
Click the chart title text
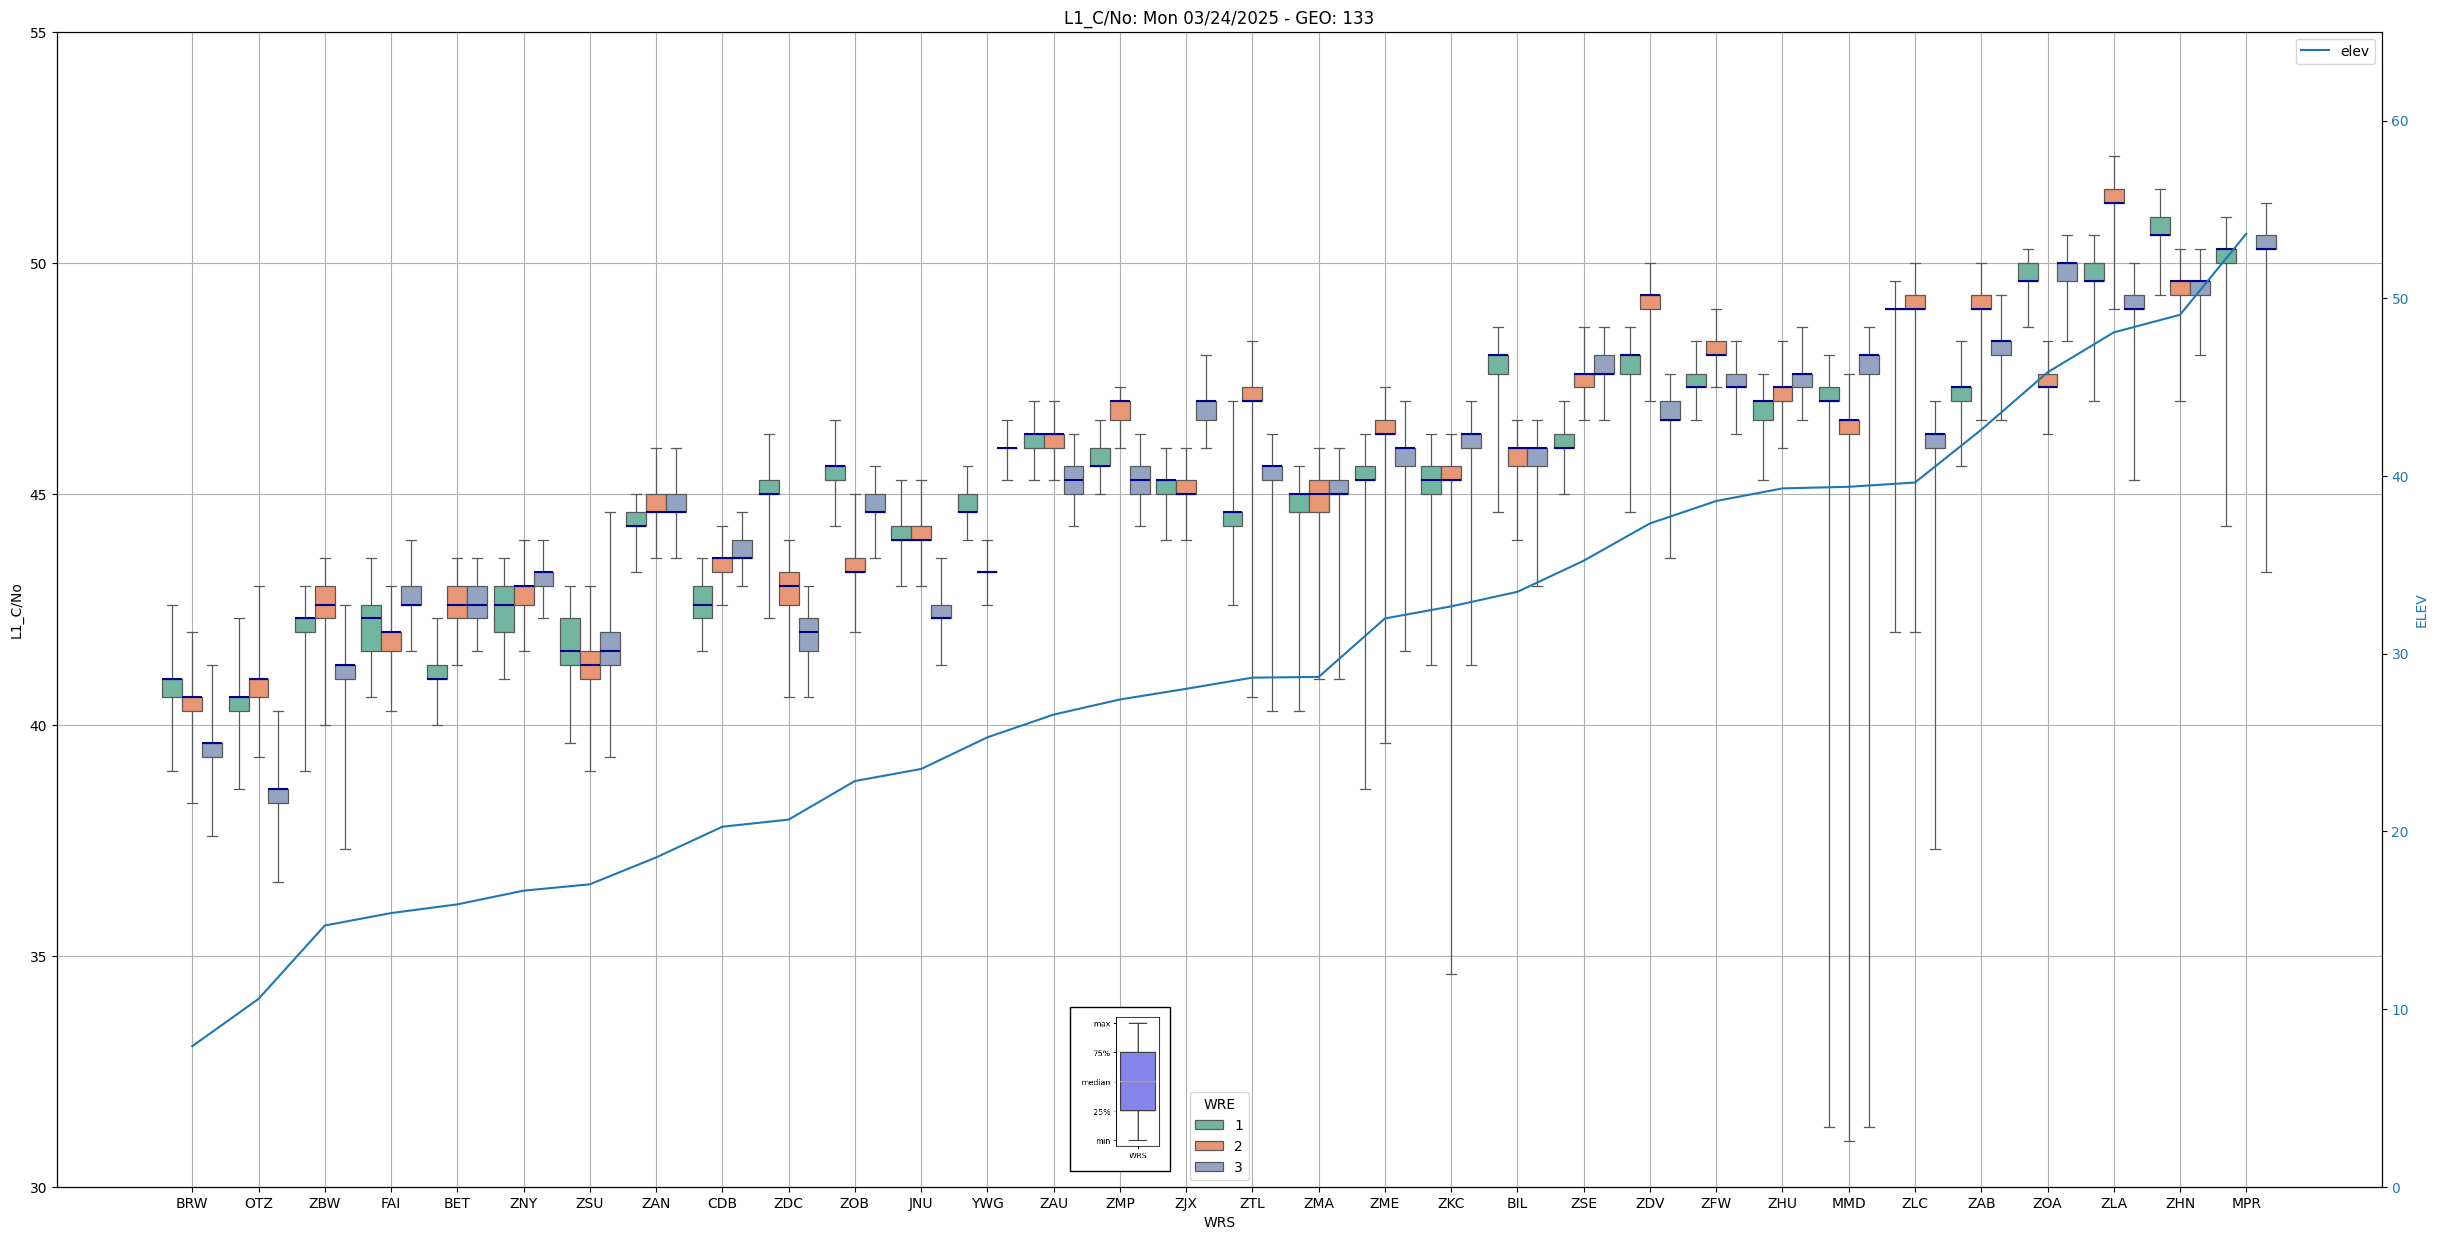click(x=1218, y=18)
